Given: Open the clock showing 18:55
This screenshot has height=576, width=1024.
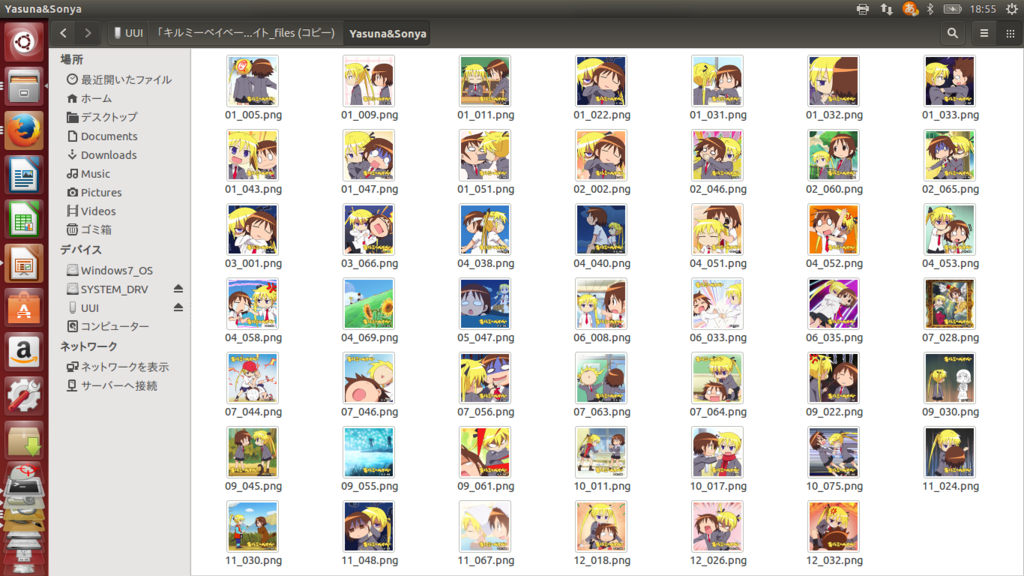Looking at the screenshot, I should (x=983, y=9).
